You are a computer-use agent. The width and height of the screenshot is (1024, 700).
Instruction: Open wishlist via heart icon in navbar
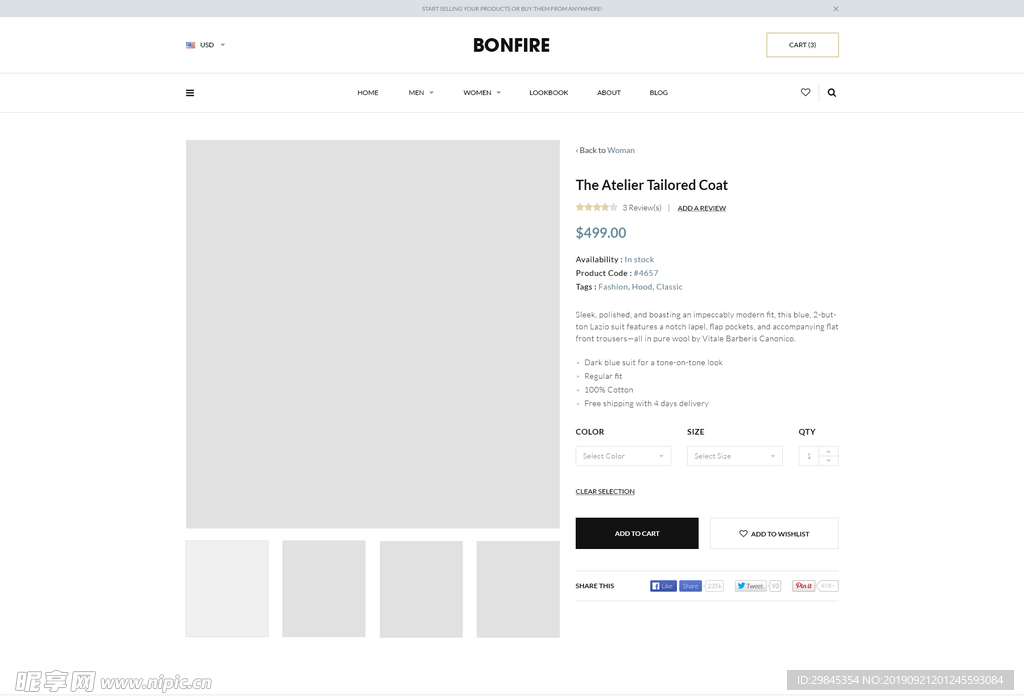[805, 92]
